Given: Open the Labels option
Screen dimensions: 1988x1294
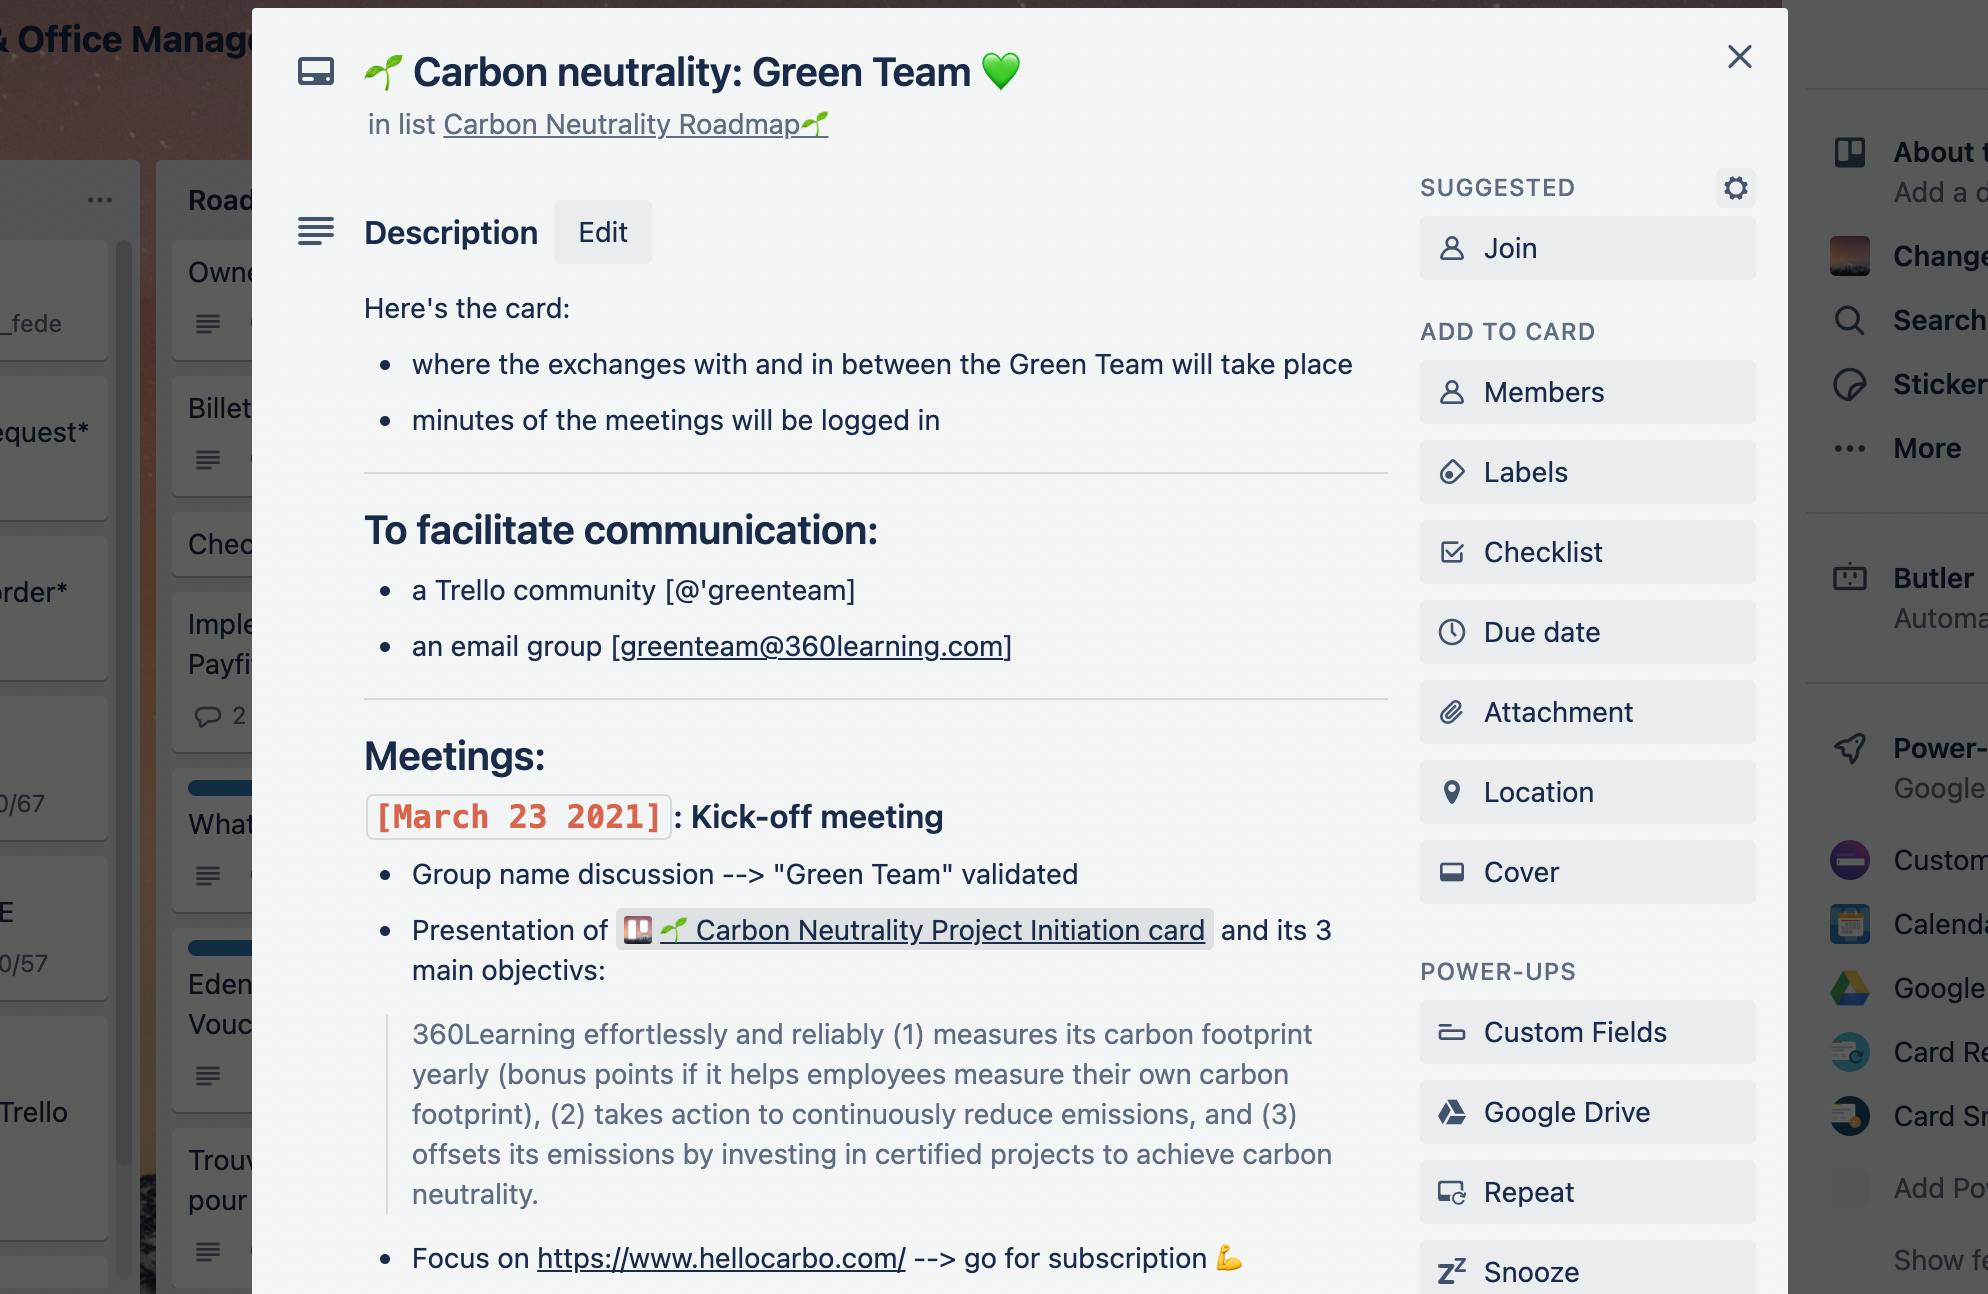Looking at the screenshot, I should click(1587, 472).
